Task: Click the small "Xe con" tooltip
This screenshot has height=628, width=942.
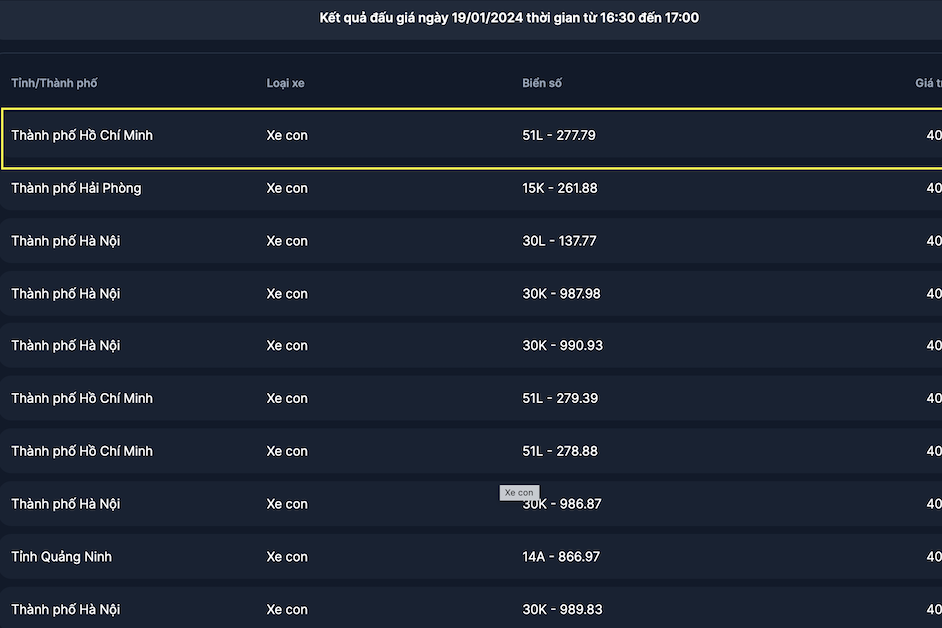Action: (x=520, y=493)
